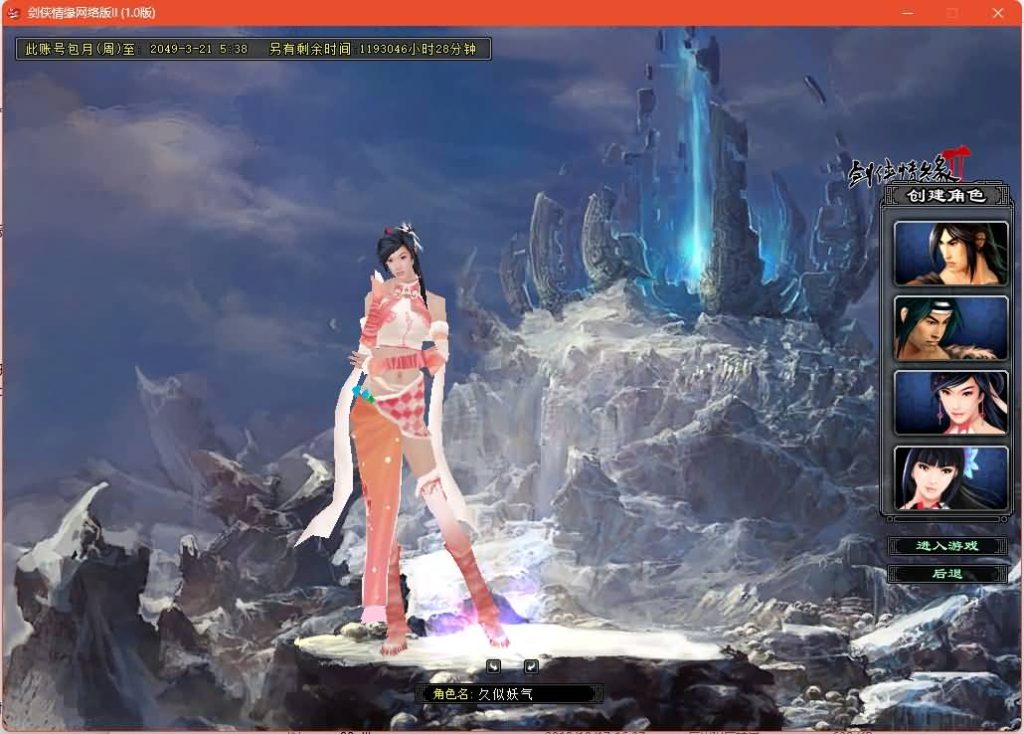1024x734 pixels.
Task: Rotate the character model left
Action: coord(494,666)
